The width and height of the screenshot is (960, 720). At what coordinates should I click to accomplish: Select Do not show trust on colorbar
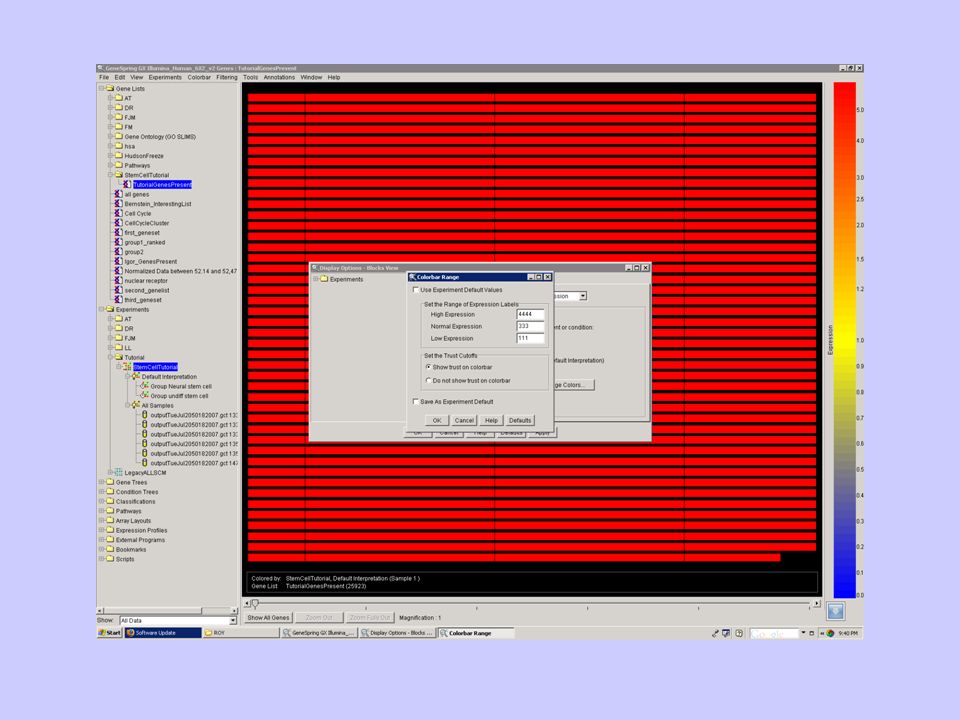(x=428, y=381)
